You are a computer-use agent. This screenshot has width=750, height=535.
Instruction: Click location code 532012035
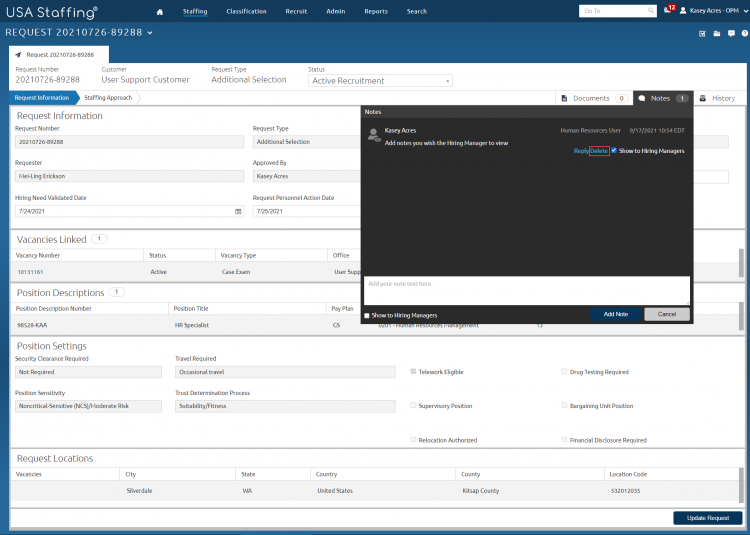(625, 491)
